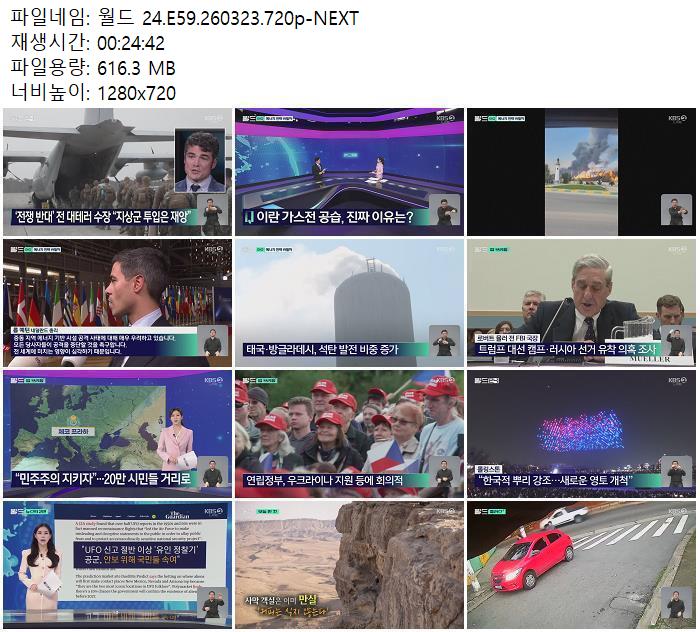This screenshot has width=700, height=632.
Task: Click the KBS logo on the red-hat crowd thumbnail
Action: click(x=443, y=380)
